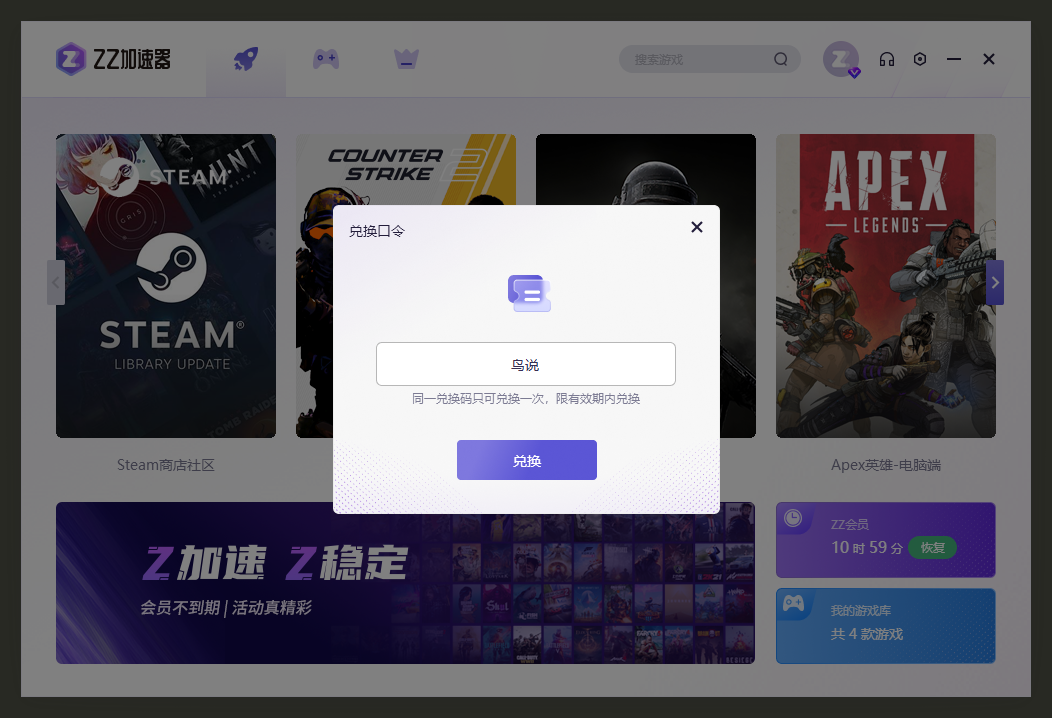The height and width of the screenshot is (718, 1052).
Task: Click the Apex英雄-电脑端 label
Action: point(886,465)
